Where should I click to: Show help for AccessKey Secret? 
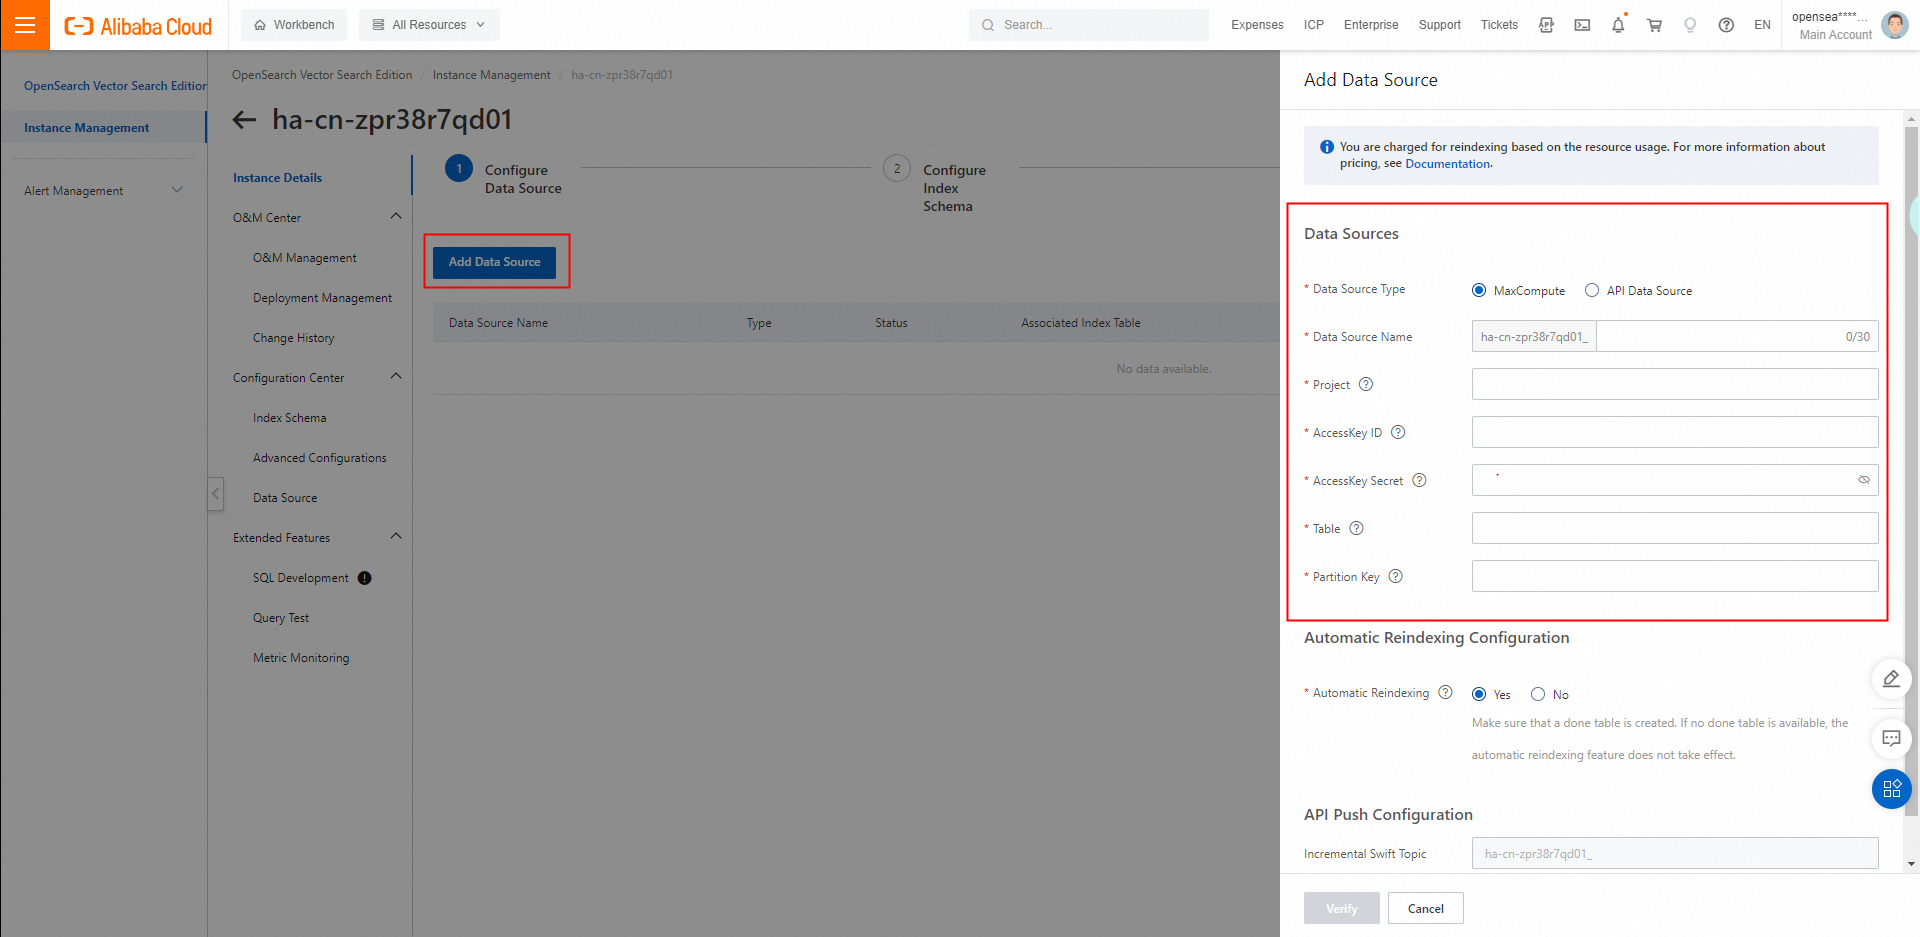pyautogui.click(x=1419, y=481)
